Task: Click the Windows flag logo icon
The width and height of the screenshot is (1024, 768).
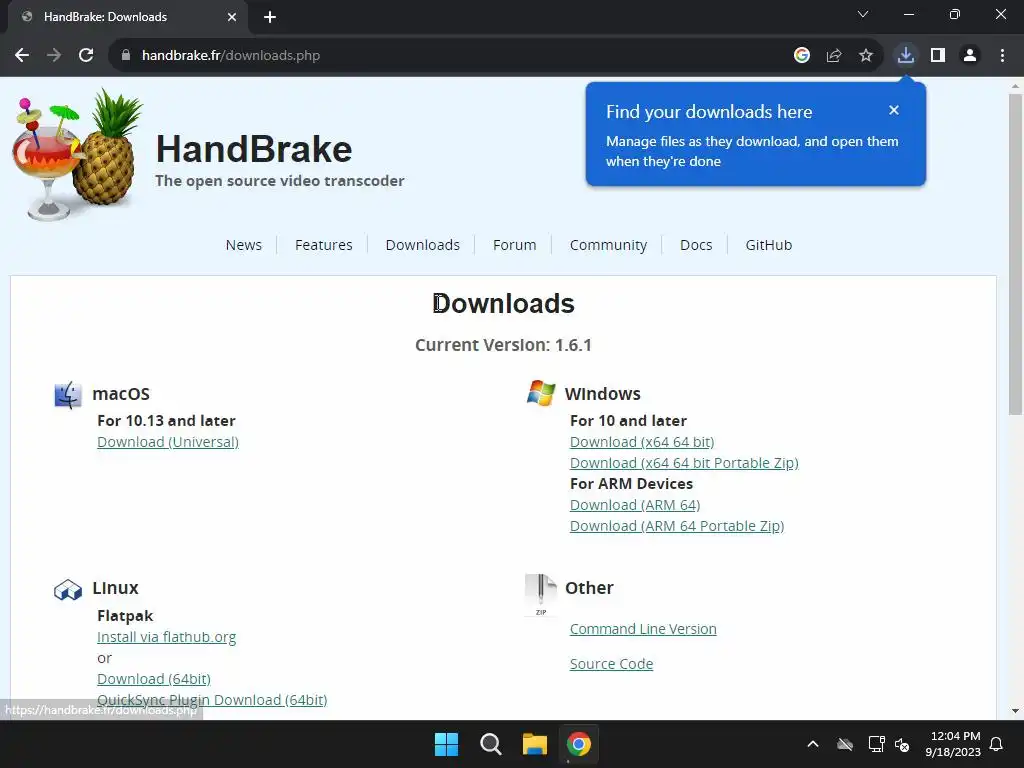Action: click(541, 393)
